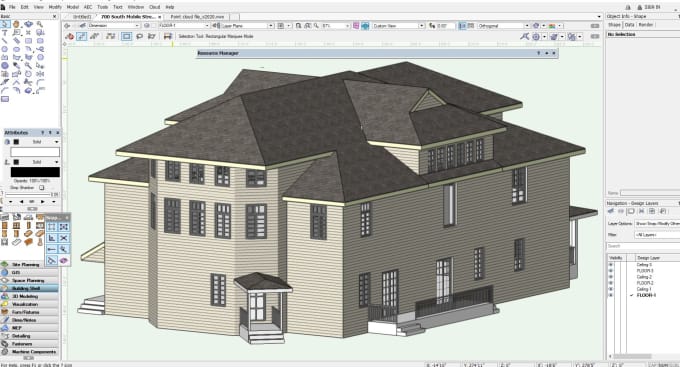Choose the Text tool in Basic palette
This screenshot has height=367, width=680.
point(5,33)
